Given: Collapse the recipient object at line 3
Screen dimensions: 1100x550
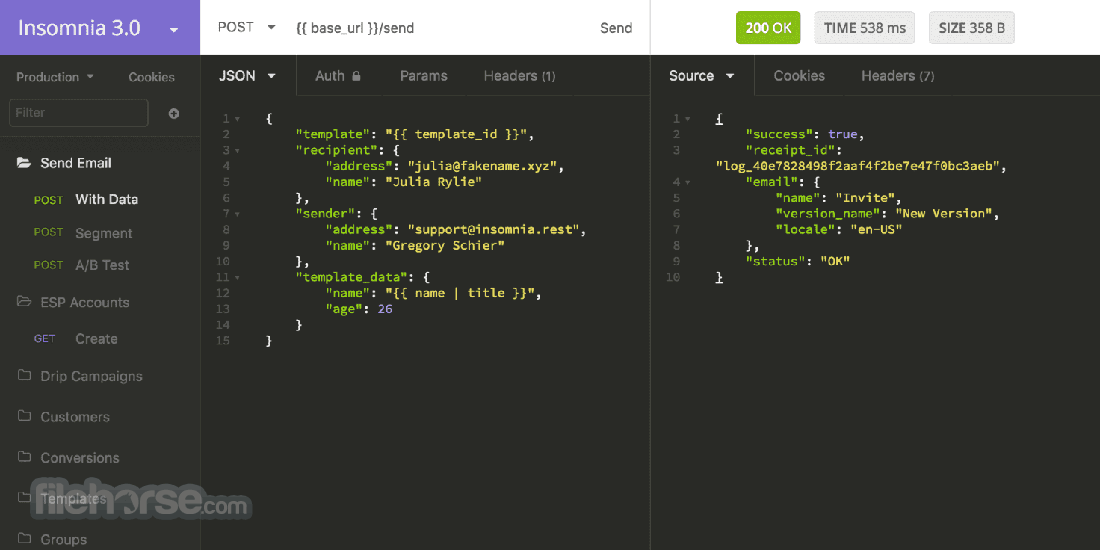Looking at the screenshot, I should point(237,150).
